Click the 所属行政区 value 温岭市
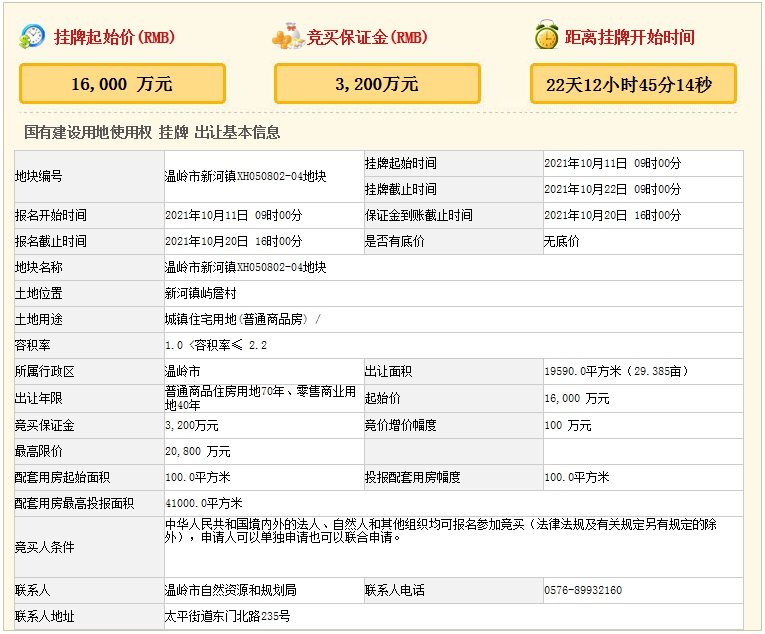Viewport: 765px width, 634px height. 182,371
